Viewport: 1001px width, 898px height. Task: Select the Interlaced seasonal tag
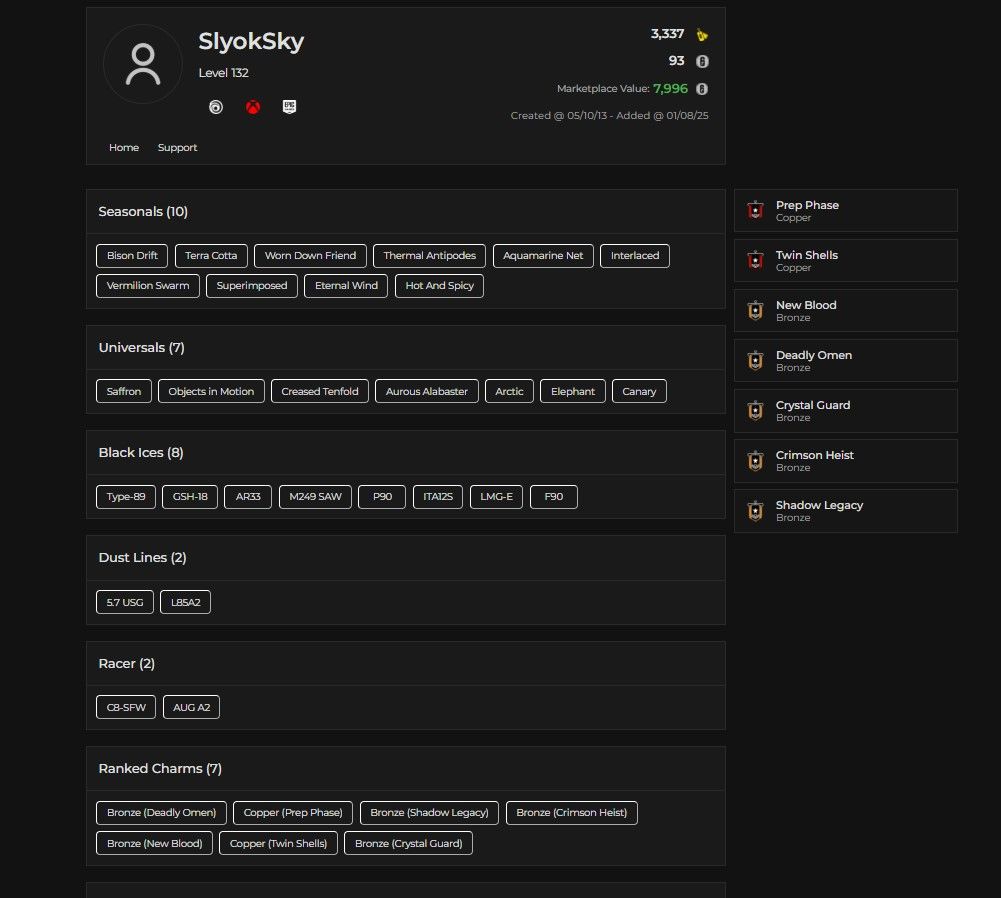(635, 255)
